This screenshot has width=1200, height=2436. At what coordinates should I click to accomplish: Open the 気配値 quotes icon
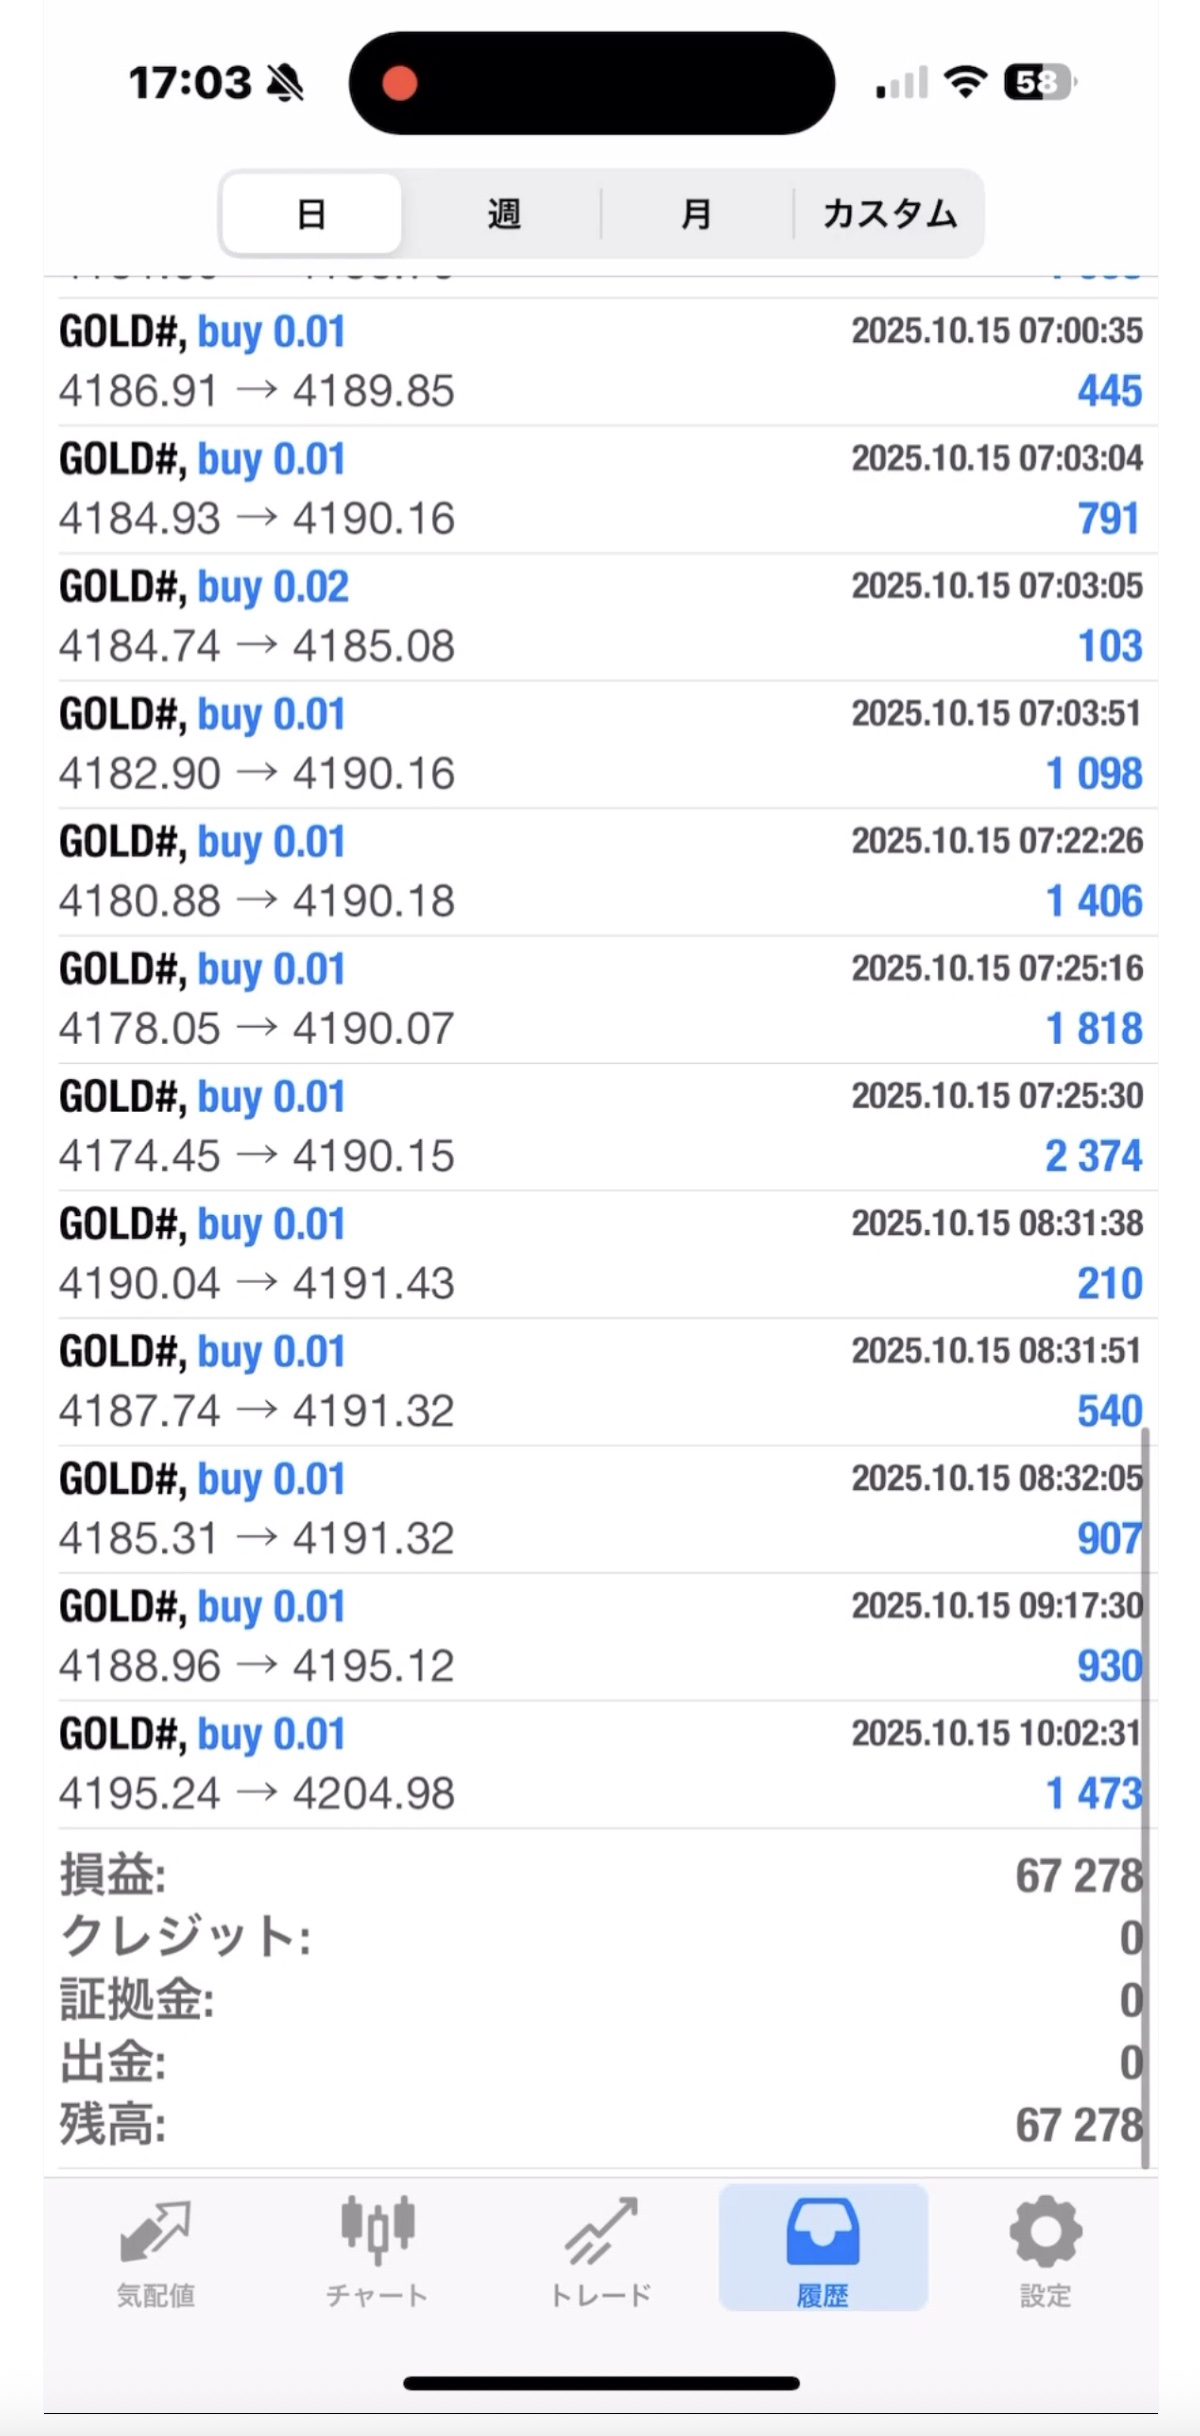pyautogui.click(x=155, y=2230)
